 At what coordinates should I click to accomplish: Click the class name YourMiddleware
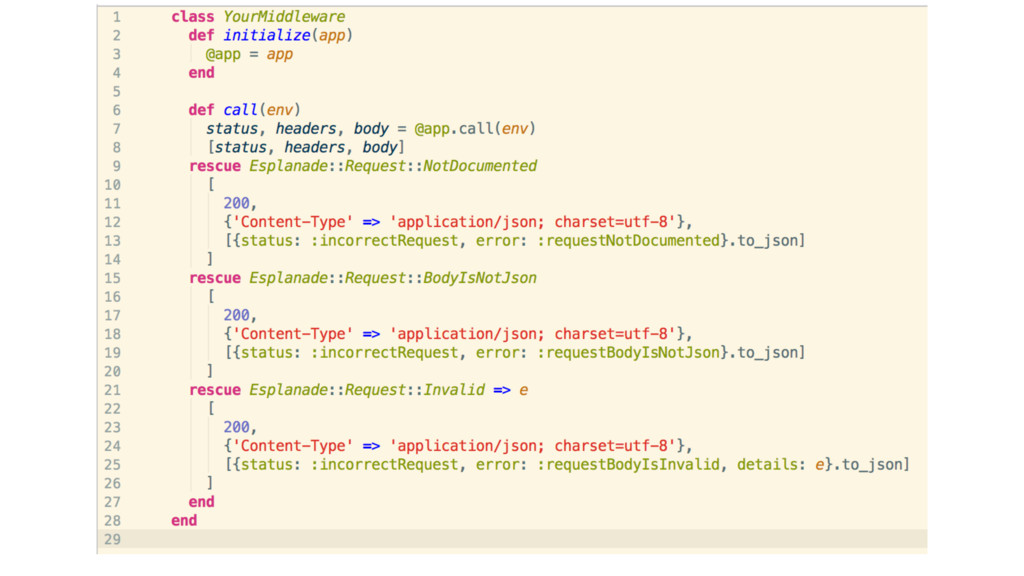(284, 17)
